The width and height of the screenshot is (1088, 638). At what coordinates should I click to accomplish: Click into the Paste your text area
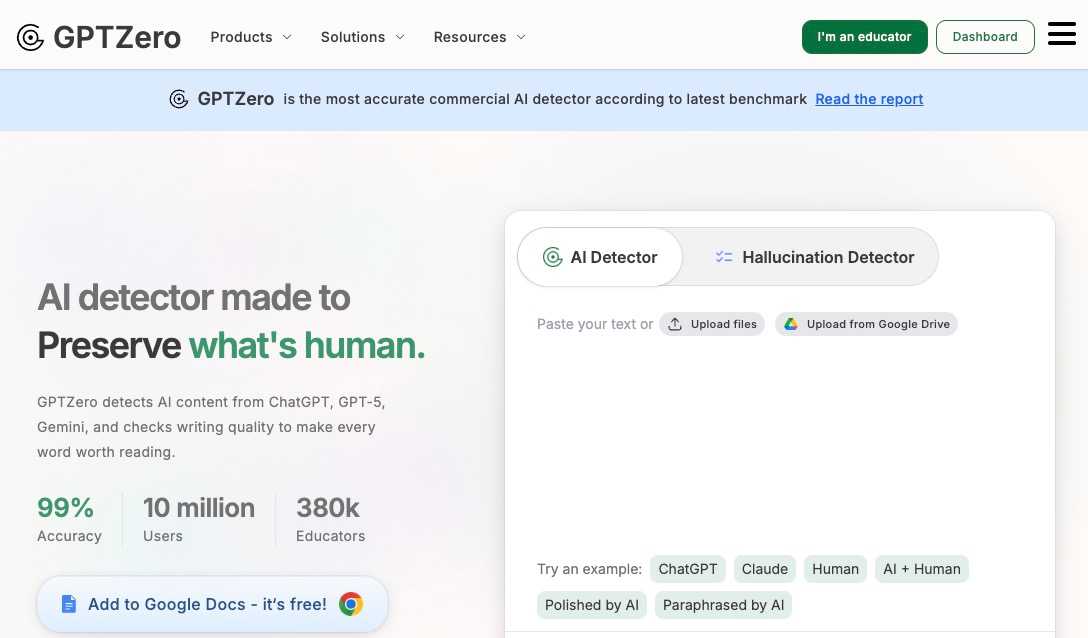click(x=780, y=440)
